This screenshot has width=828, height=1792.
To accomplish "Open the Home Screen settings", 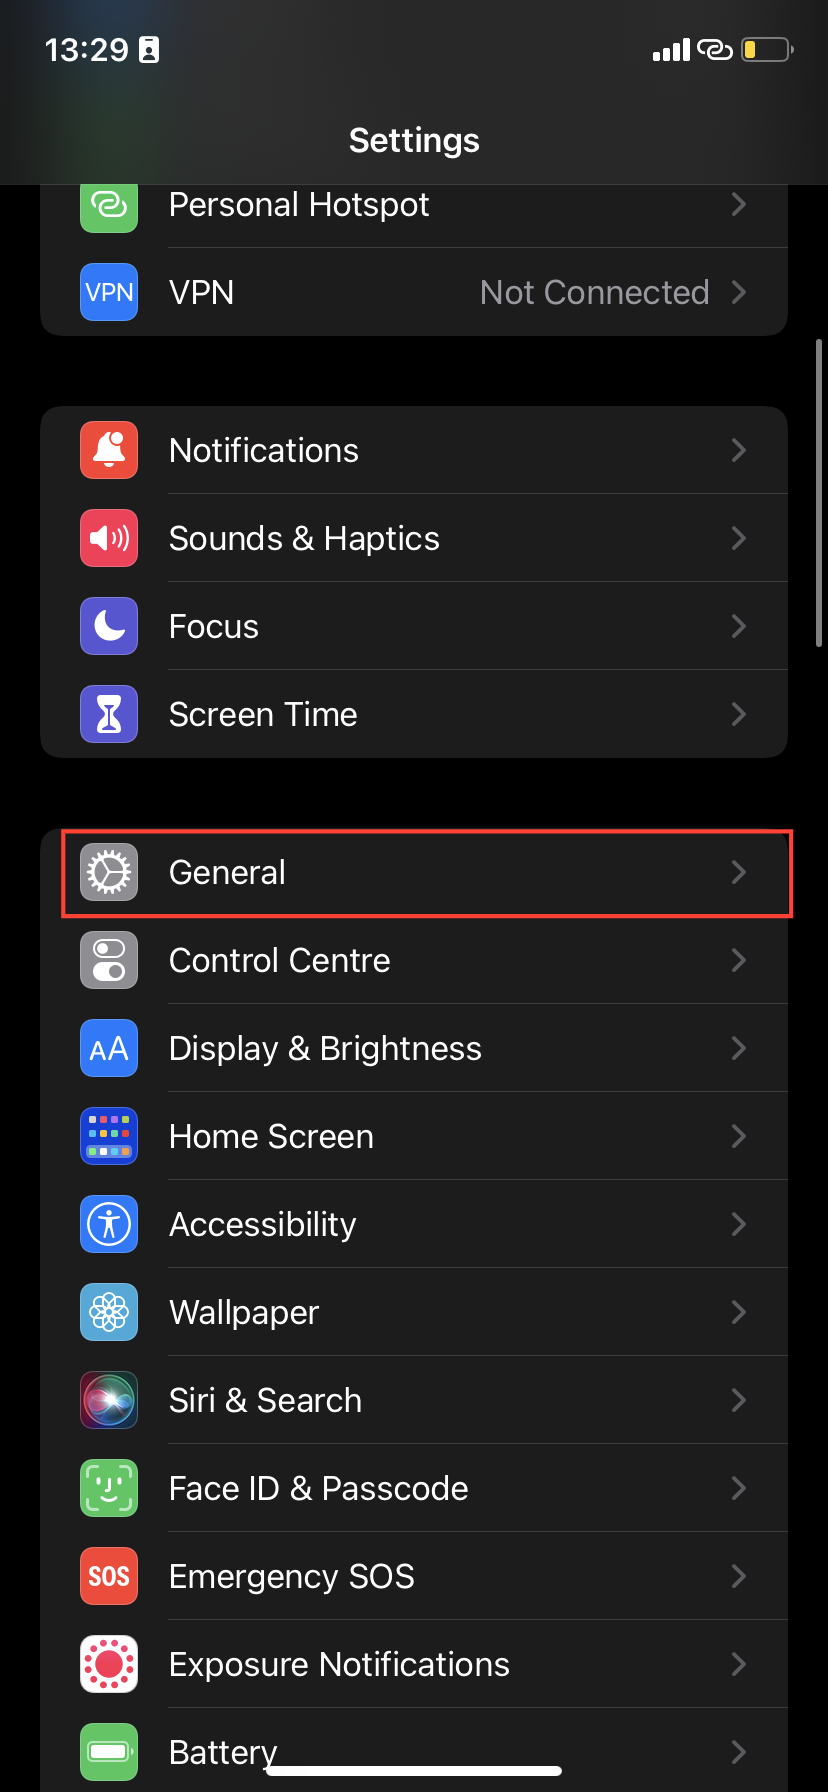I will (x=271, y=1137).
